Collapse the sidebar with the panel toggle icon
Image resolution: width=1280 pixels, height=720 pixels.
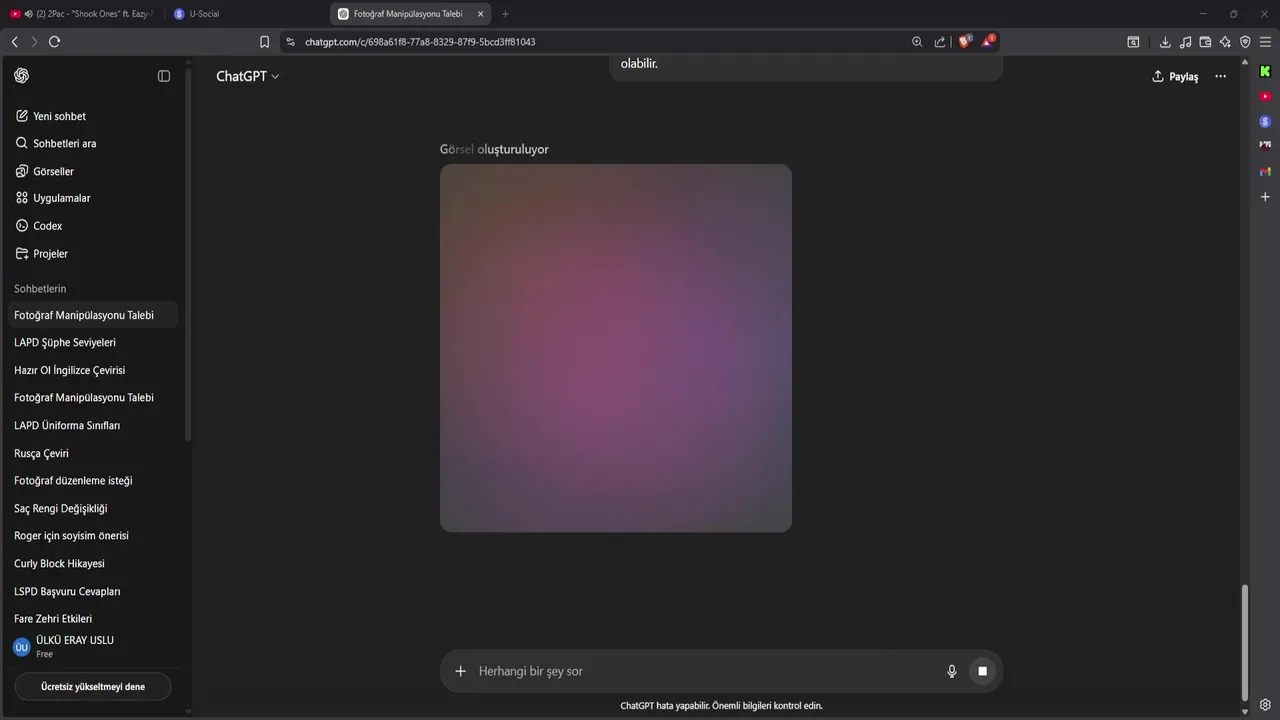[x=164, y=76]
